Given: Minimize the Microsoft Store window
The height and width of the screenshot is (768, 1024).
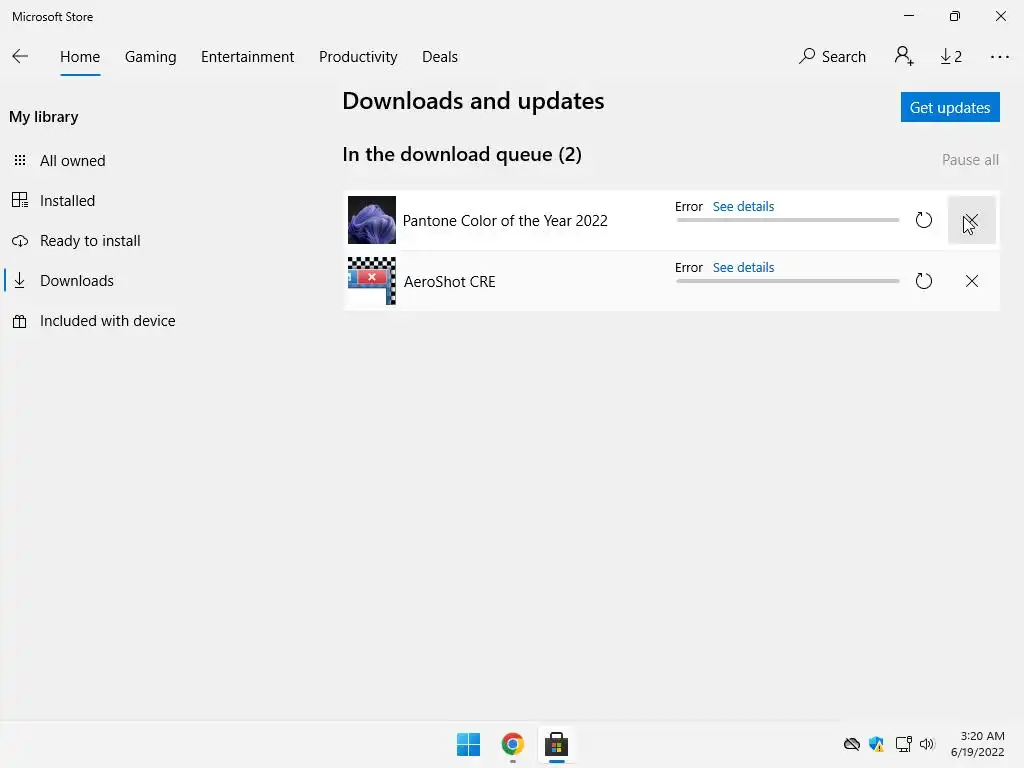Looking at the screenshot, I should click(908, 16).
